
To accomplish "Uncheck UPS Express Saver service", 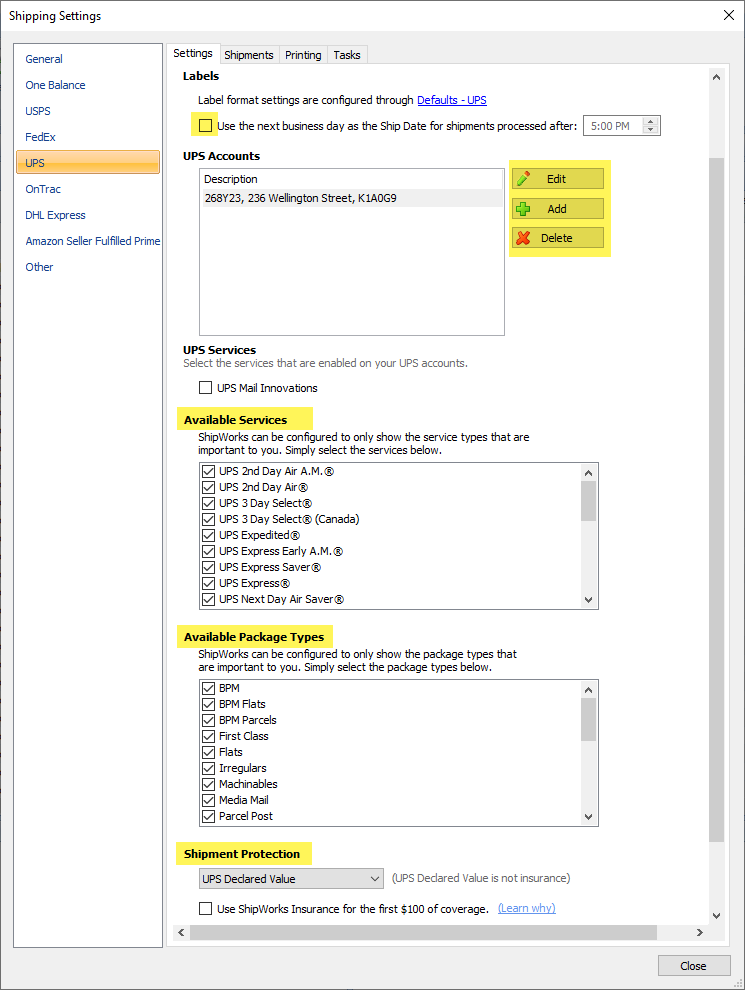I will (208, 567).
